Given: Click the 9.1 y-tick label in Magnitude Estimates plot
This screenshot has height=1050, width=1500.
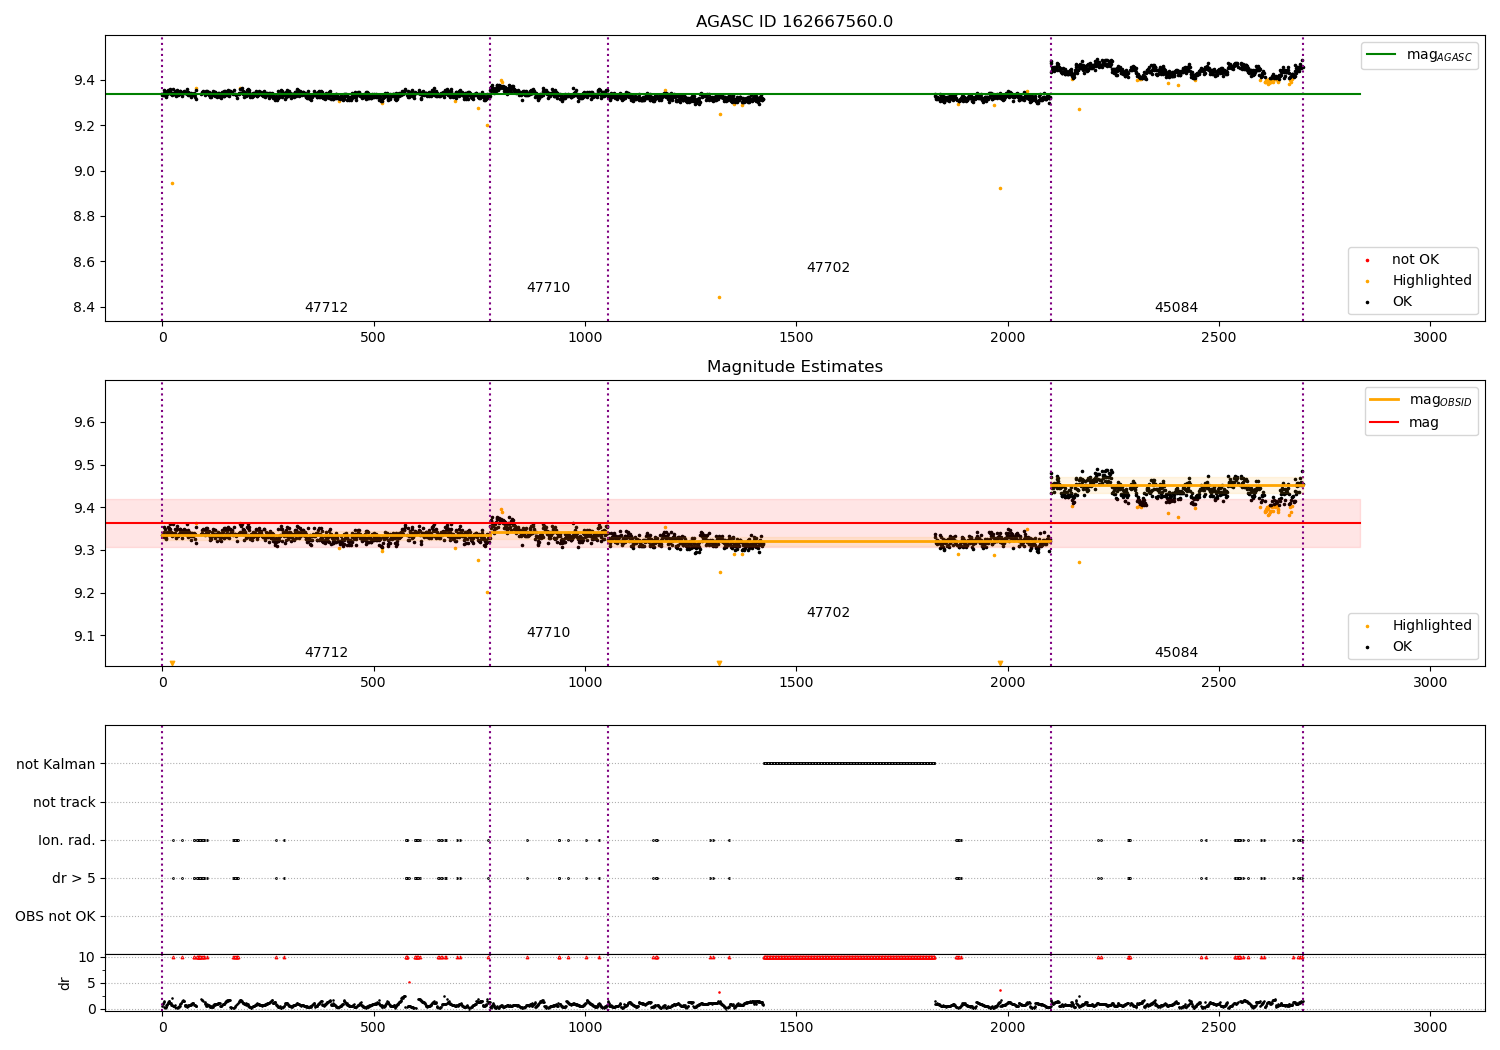Looking at the screenshot, I should pos(85,636).
